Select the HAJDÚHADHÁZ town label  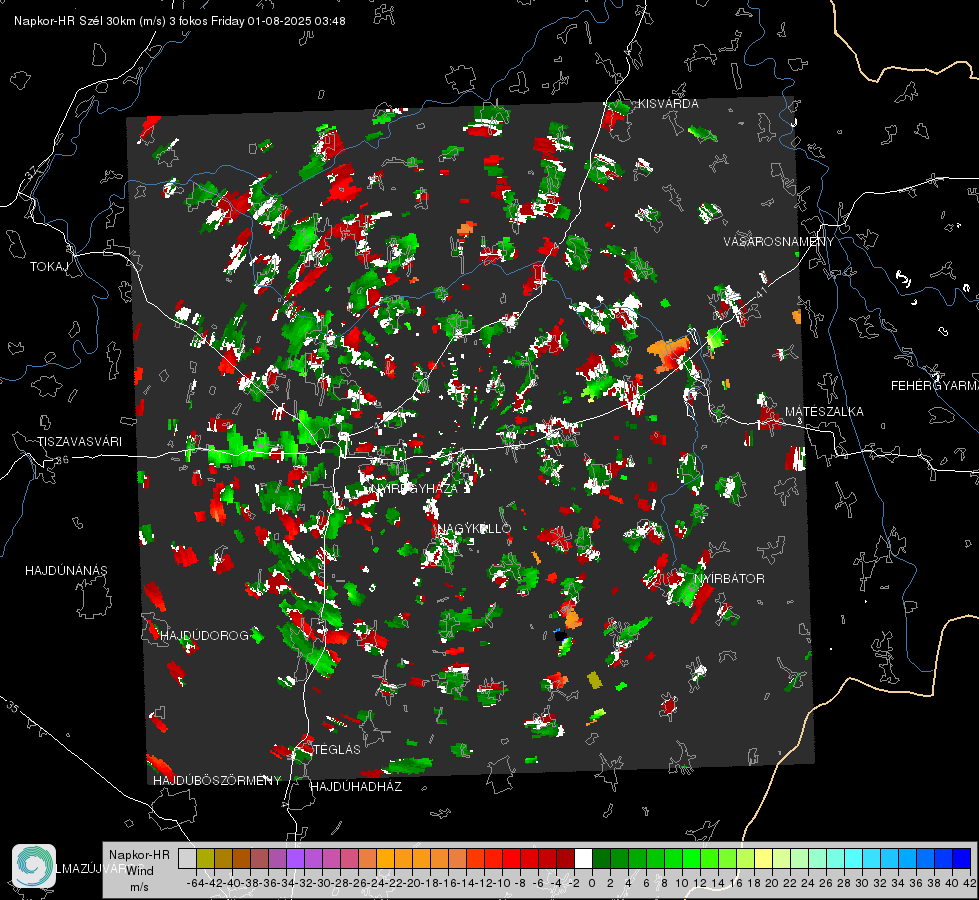pos(356,787)
